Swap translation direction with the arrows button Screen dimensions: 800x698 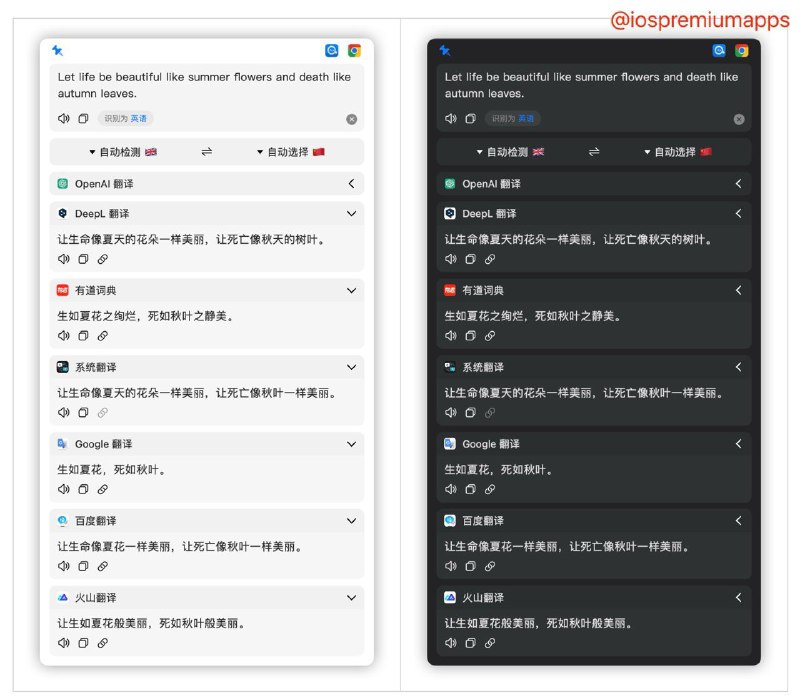click(205, 151)
